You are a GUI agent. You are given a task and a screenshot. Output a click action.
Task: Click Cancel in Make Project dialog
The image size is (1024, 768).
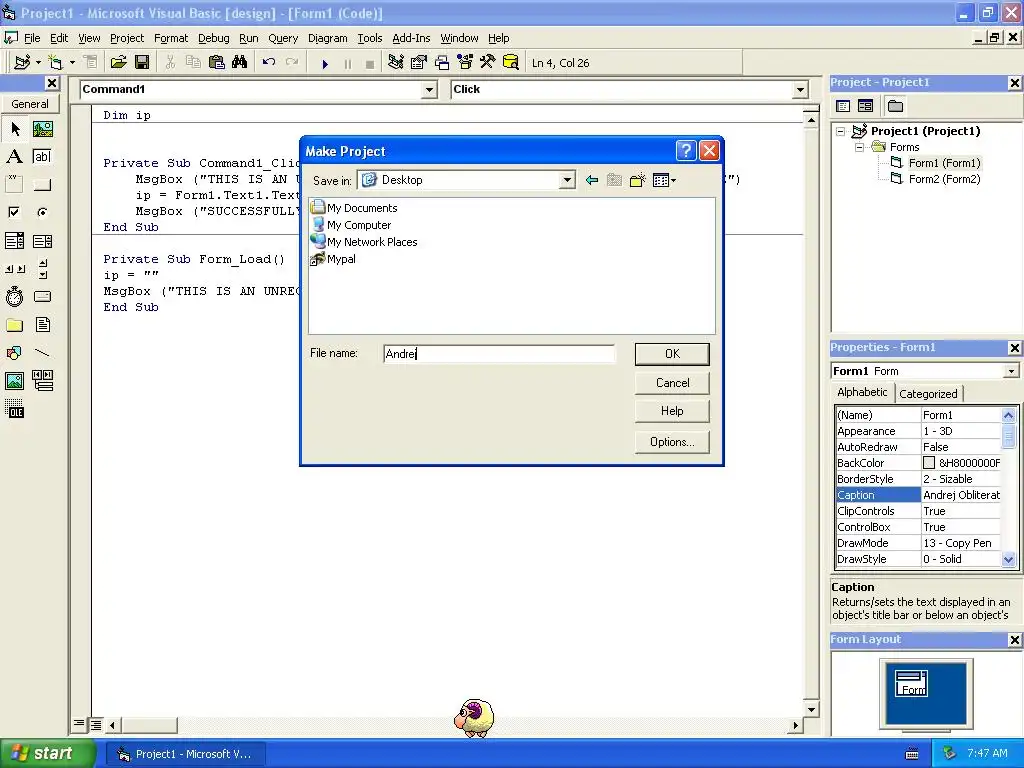pos(672,383)
